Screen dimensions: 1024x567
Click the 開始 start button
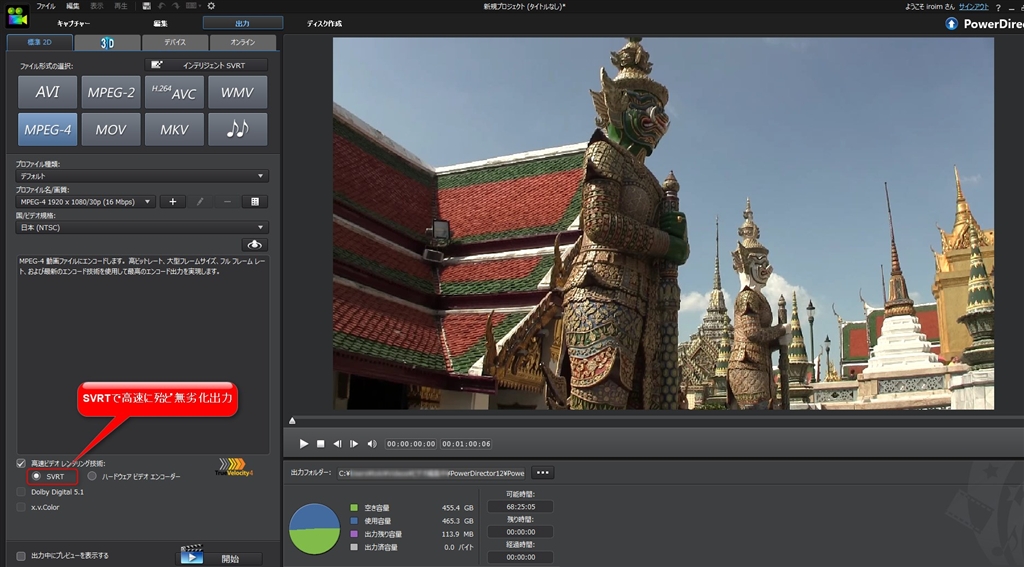tap(220, 558)
